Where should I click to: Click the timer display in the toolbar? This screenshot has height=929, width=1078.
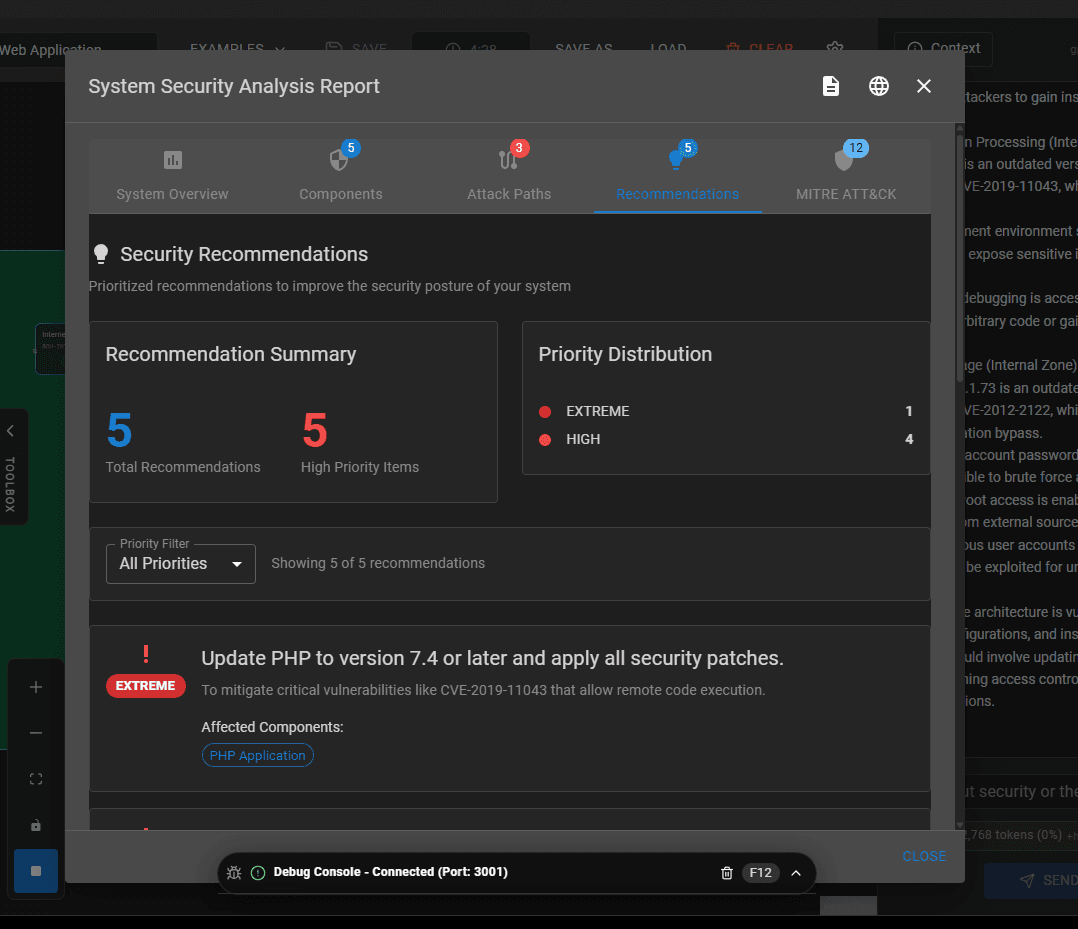pos(471,48)
